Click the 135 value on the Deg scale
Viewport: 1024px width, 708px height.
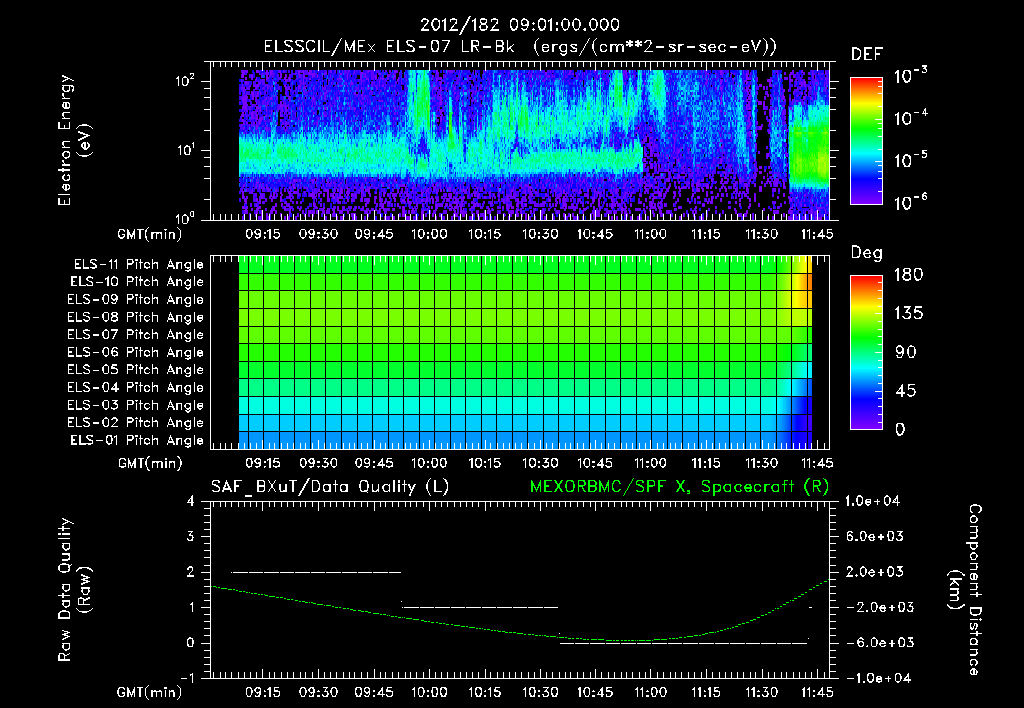coord(908,314)
